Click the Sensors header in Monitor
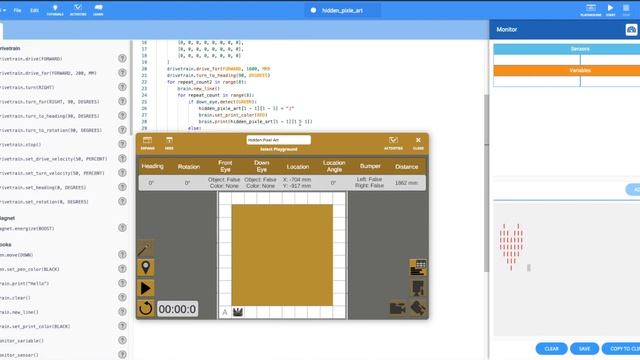Image resolution: width=640 pixels, height=360 pixels. click(x=580, y=49)
